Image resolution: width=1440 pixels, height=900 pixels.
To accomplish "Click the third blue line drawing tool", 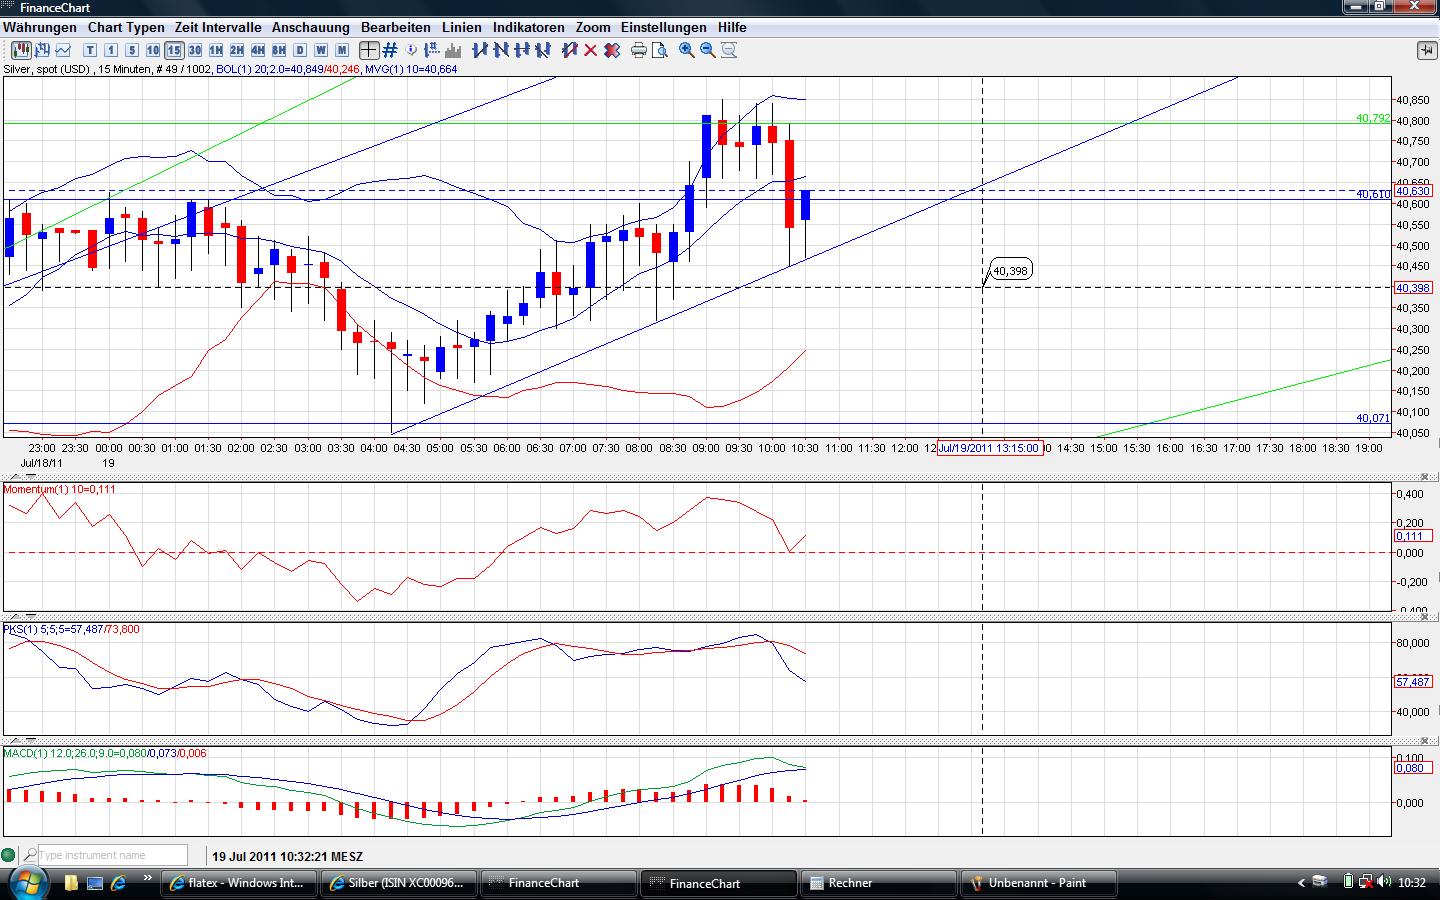I will pyautogui.click(x=522, y=50).
